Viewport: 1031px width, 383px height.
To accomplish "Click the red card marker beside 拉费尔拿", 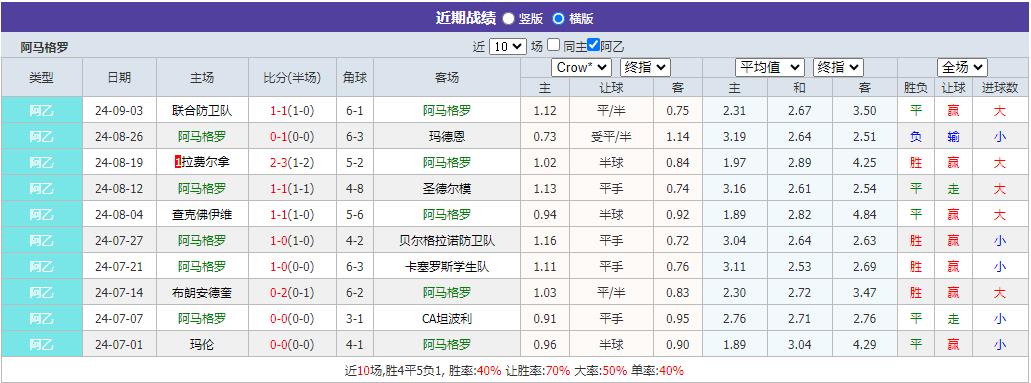I will click(178, 163).
